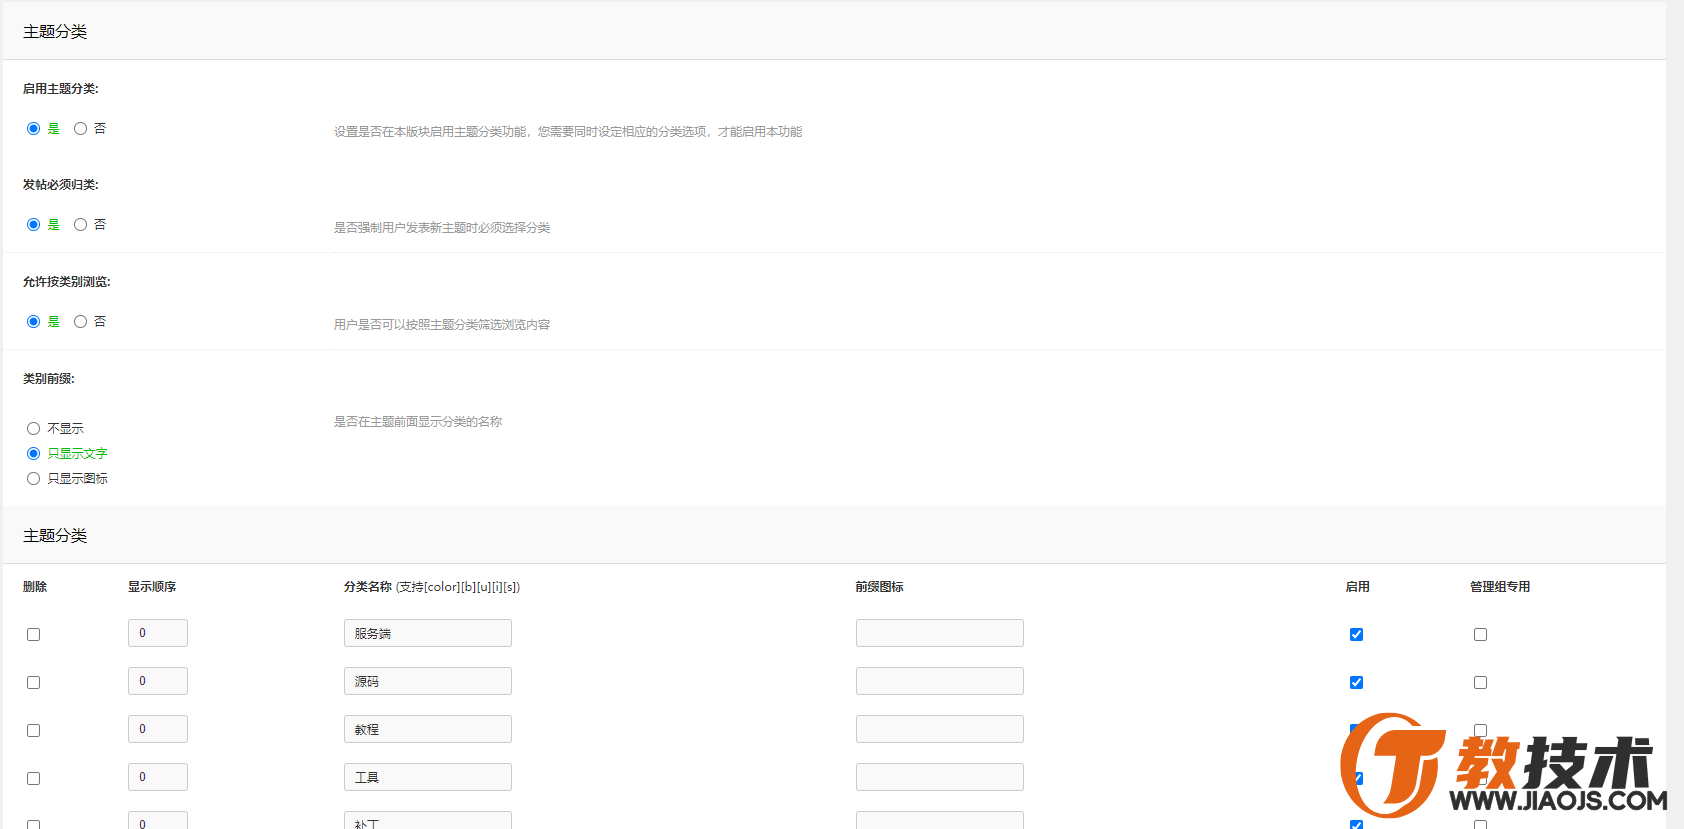Click the 删除 column header link
This screenshot has height=829, width=1684.
pos(35,587)
